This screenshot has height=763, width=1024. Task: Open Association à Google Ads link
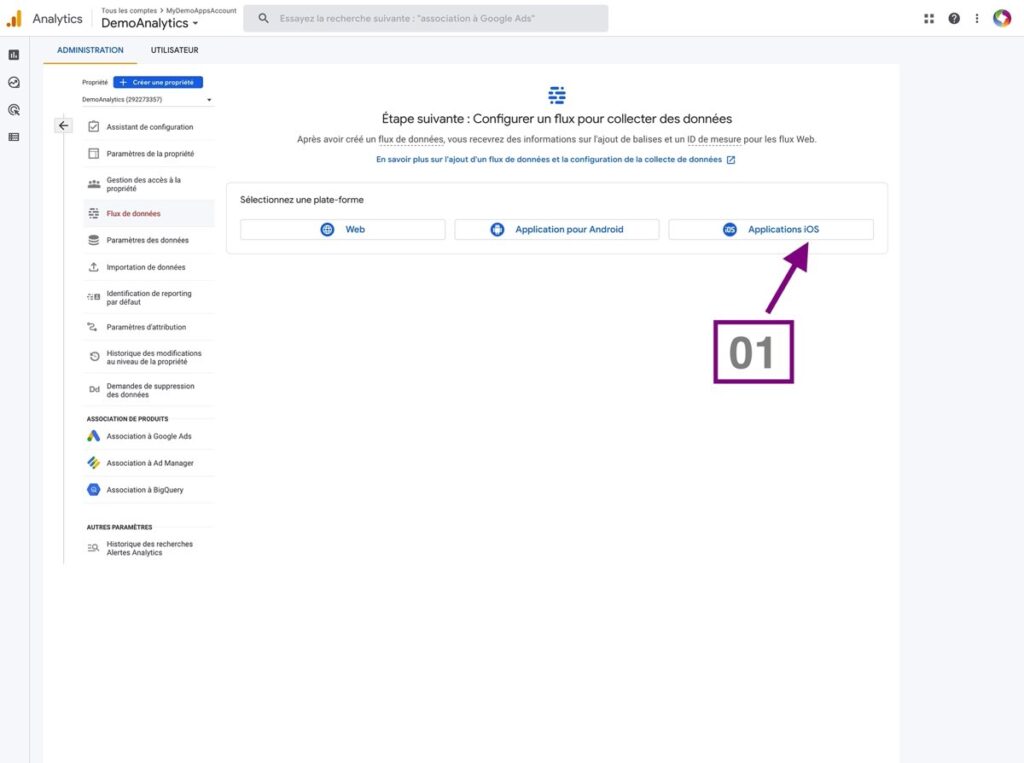pyautogui.click(x=149, y=436)
